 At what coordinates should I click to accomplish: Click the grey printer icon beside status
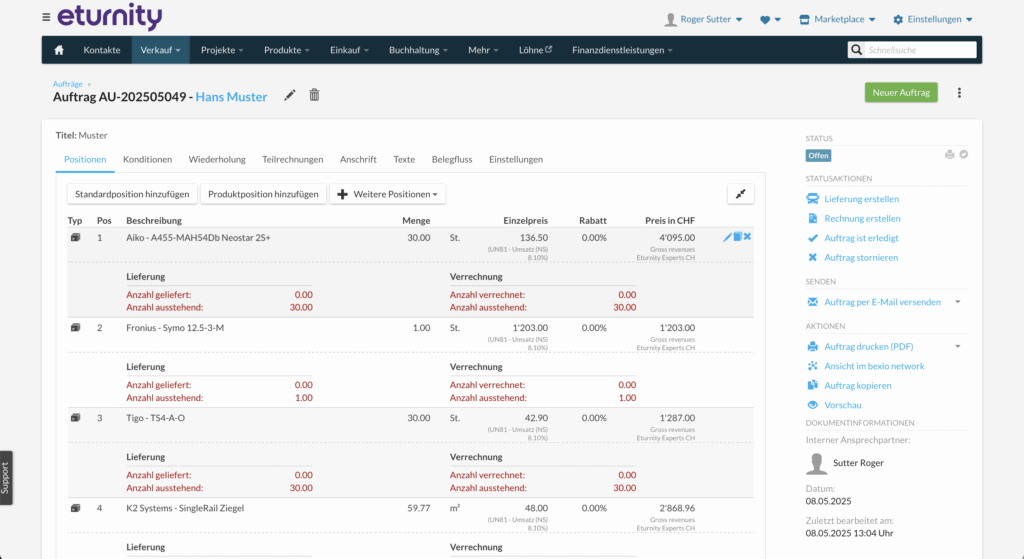click(x=949, y=155)
